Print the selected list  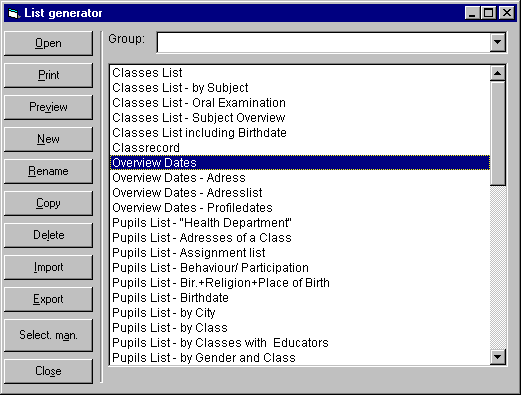[x=48, y=75]
